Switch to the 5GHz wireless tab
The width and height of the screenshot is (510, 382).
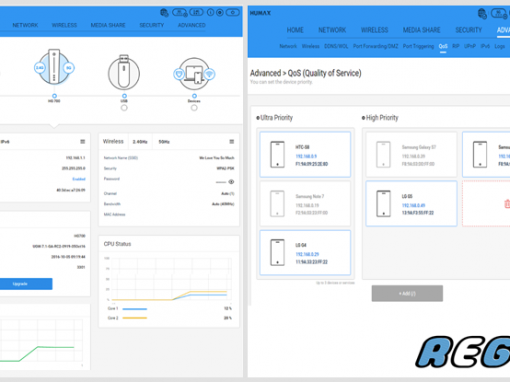(164, 142)
